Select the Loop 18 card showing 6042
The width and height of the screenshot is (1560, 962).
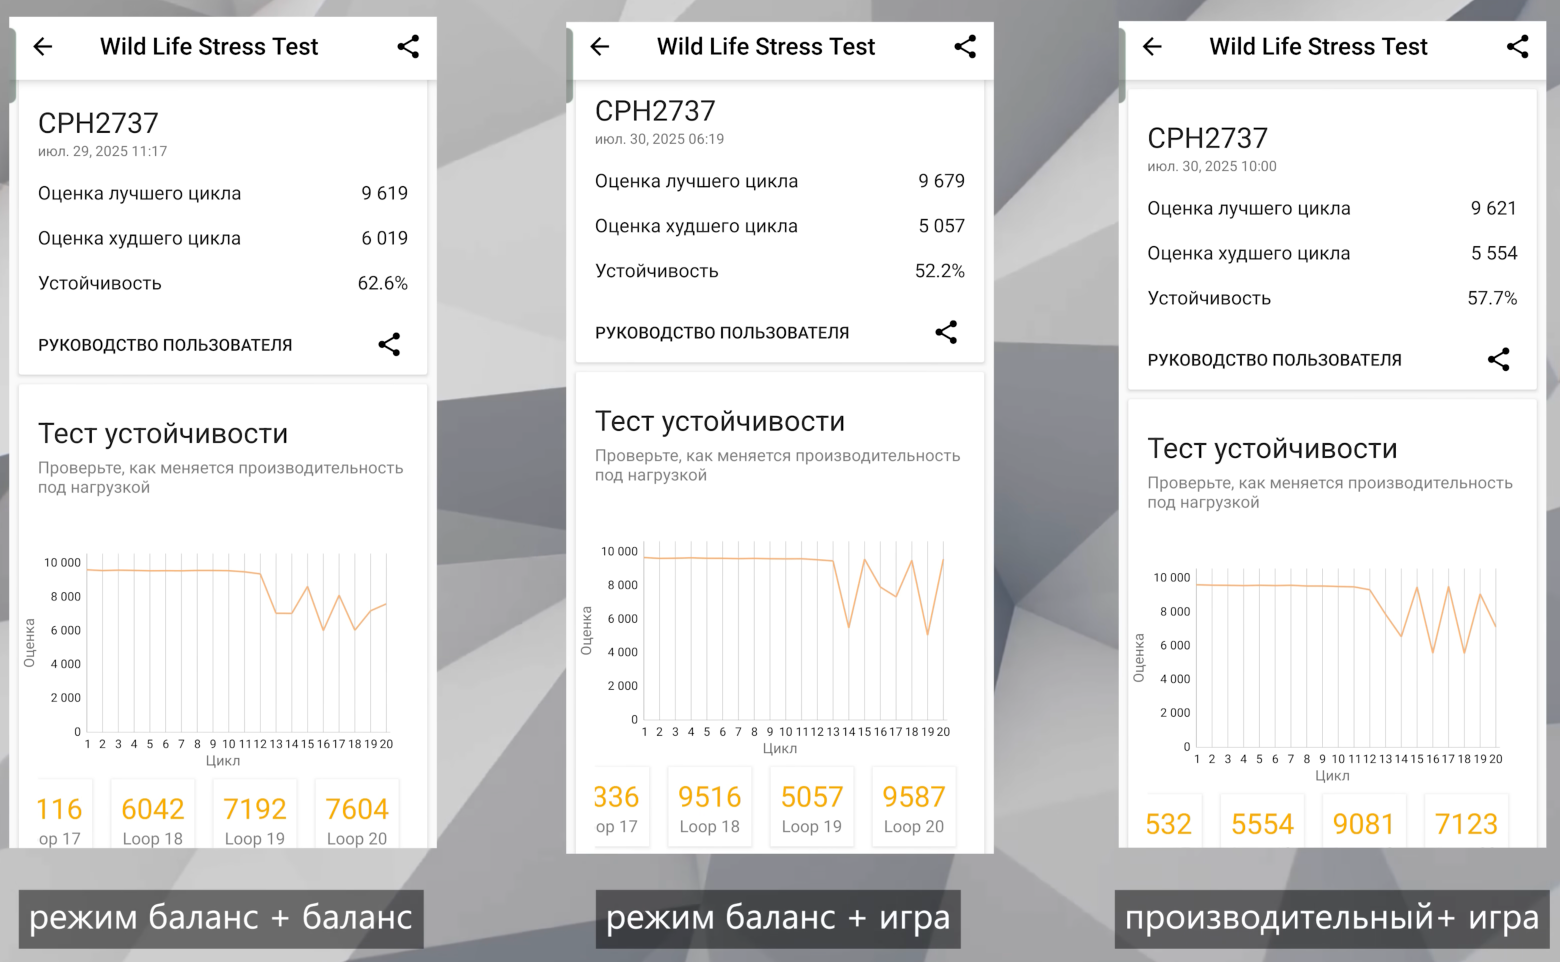tap(153, 814)
